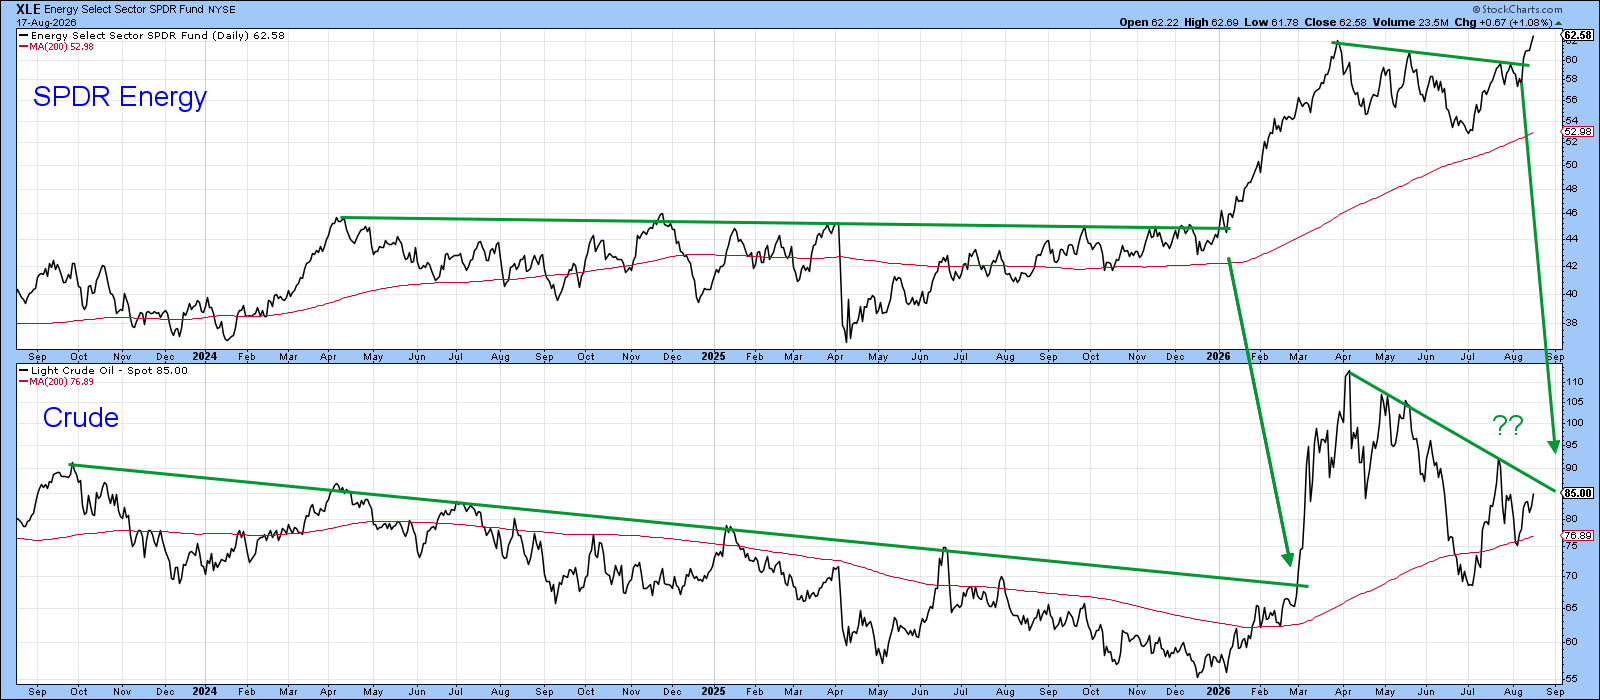The width and height of the screenshot is (1600, 700).
Task: Select the 'Crude' panel label
Action: click(80, 417)
